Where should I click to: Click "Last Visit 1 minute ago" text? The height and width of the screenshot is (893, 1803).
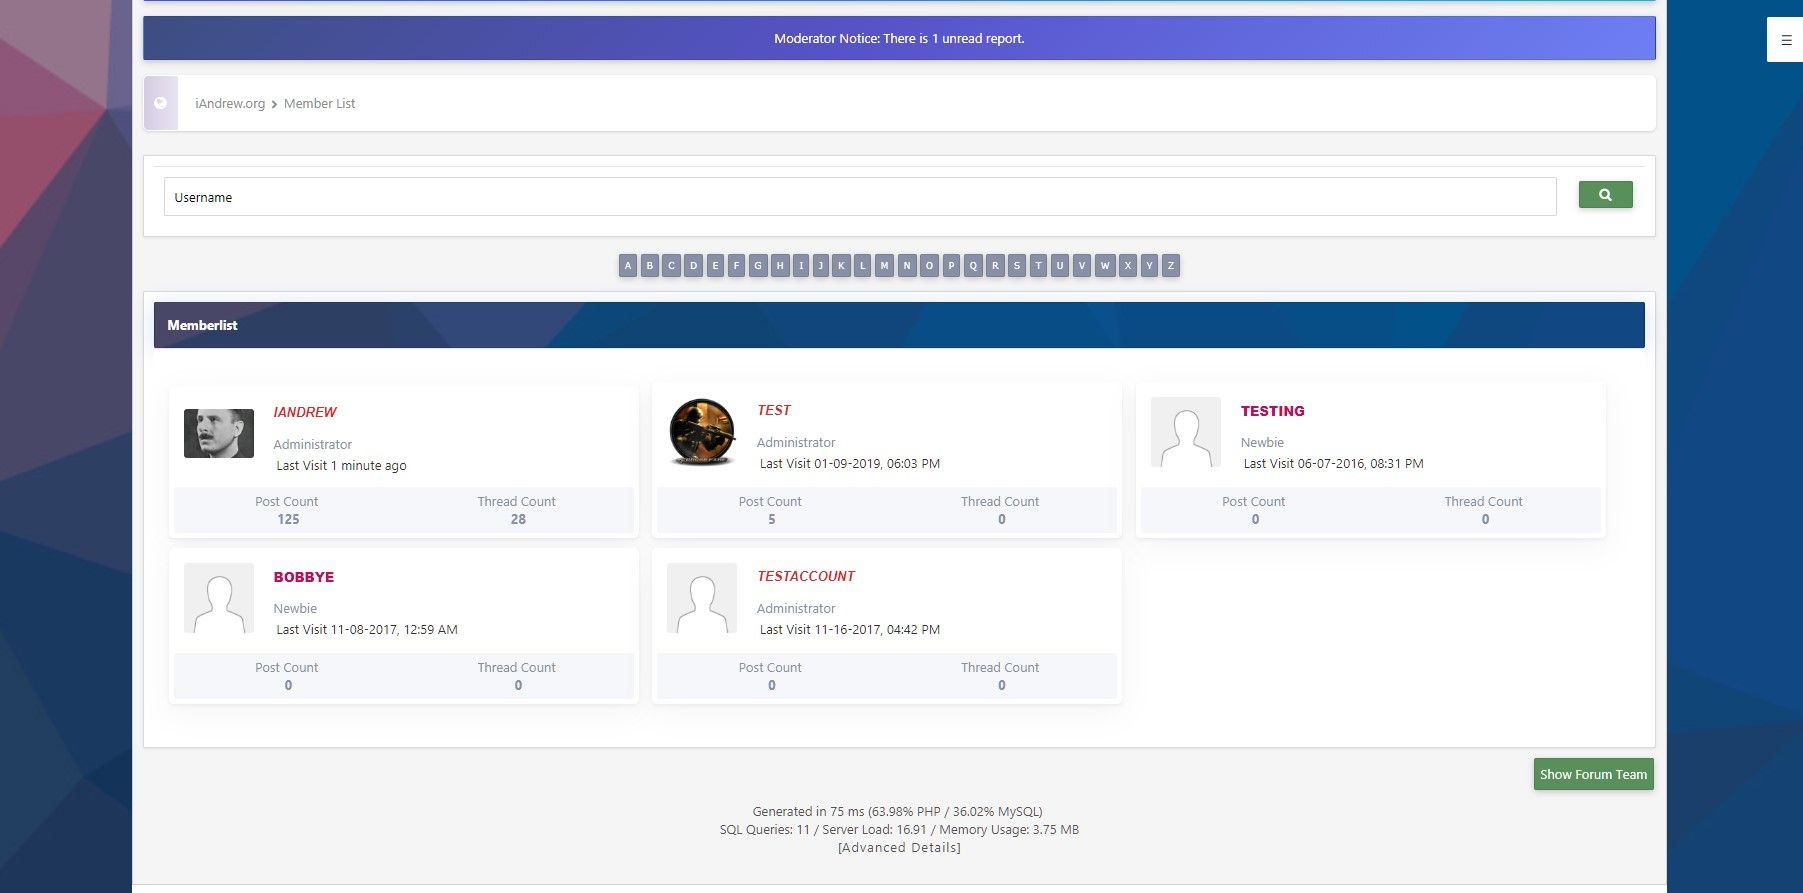pyautogui.click(x=341, y=466)
